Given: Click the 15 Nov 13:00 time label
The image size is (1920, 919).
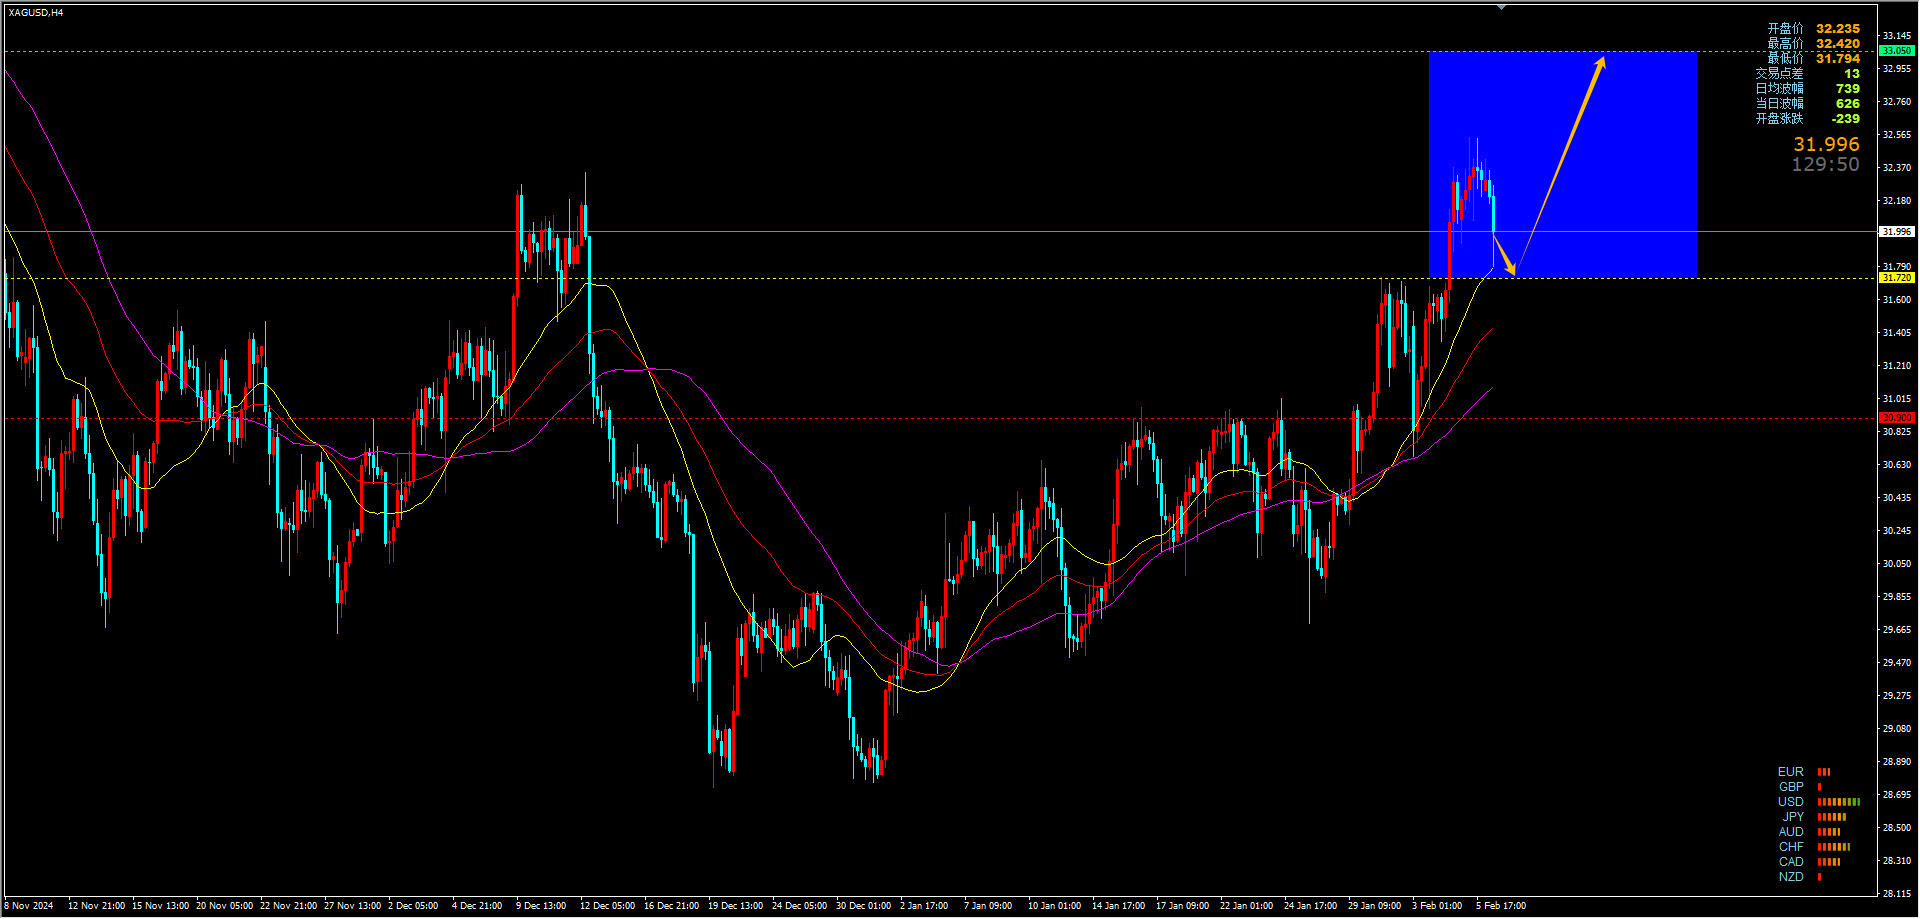Looking at the screenshot, I should tap(161, 906).
